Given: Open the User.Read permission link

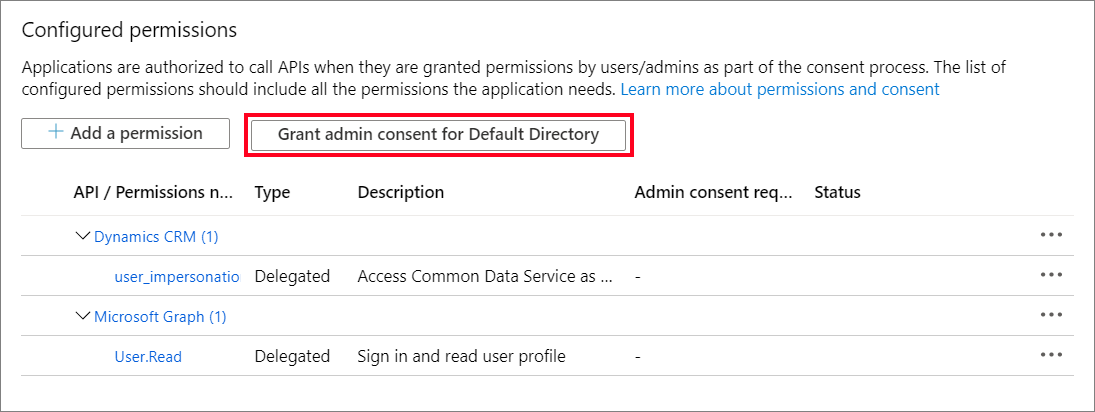Looking at the screenshot, I should coord(148,356).
